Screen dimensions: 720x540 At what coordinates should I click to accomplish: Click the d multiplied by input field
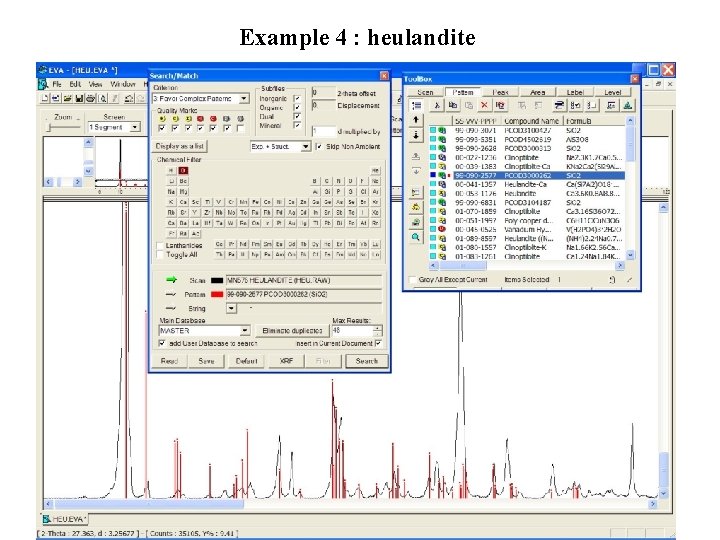coord(324,131)
